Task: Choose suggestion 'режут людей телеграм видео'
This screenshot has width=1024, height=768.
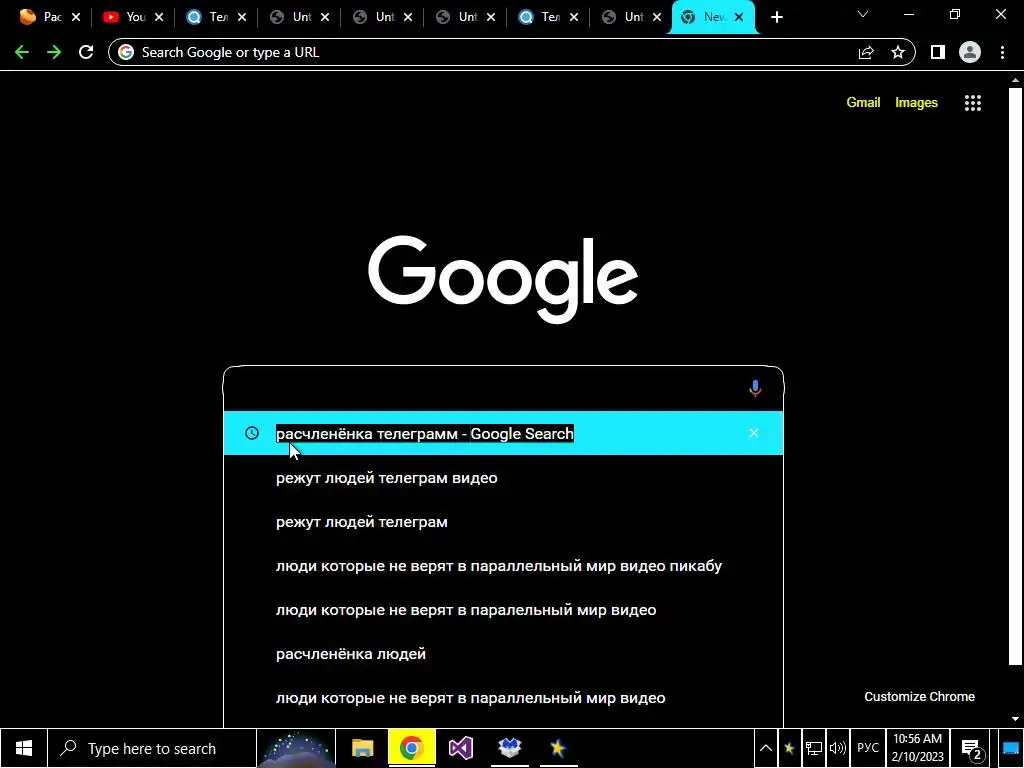Action: click(503, 478)
